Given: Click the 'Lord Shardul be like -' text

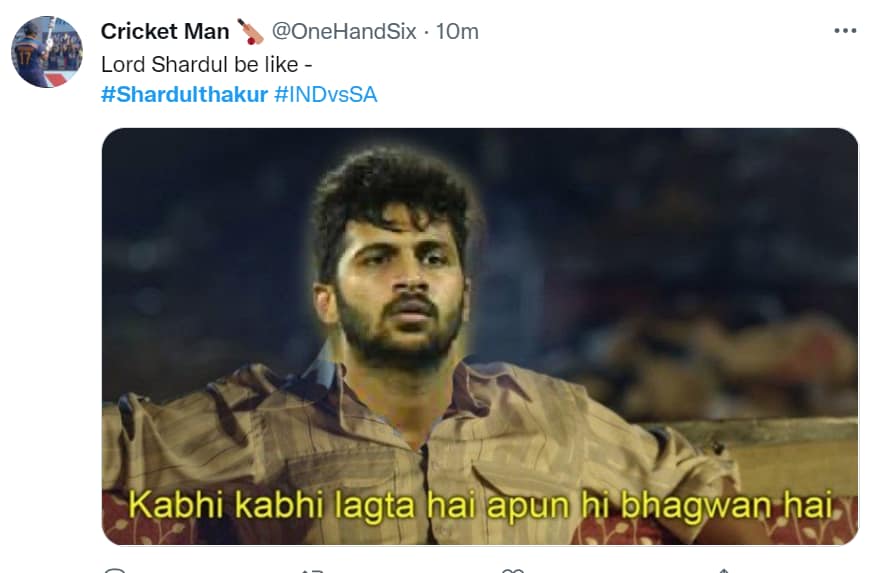Looking at the screenshot, I should [x=207, y=64].
